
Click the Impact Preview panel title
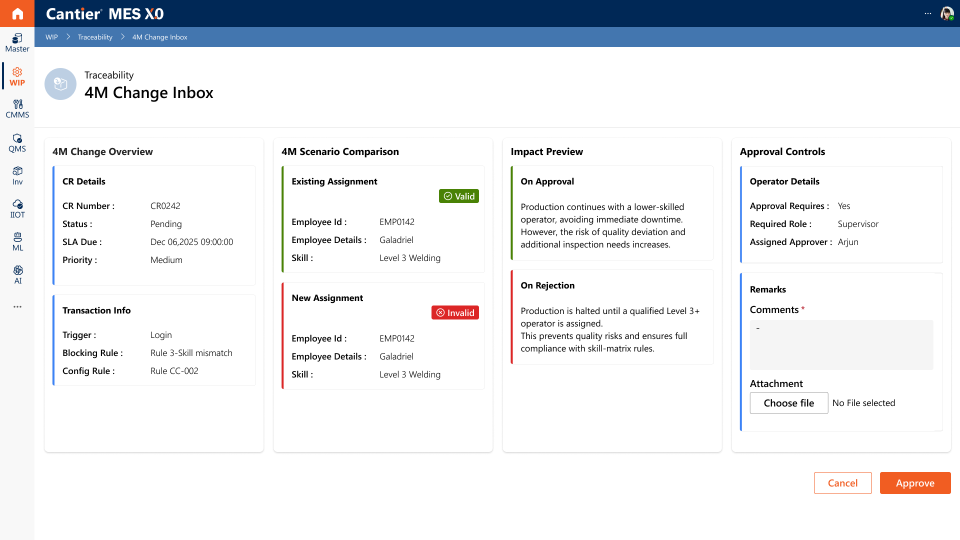[547, 152]
